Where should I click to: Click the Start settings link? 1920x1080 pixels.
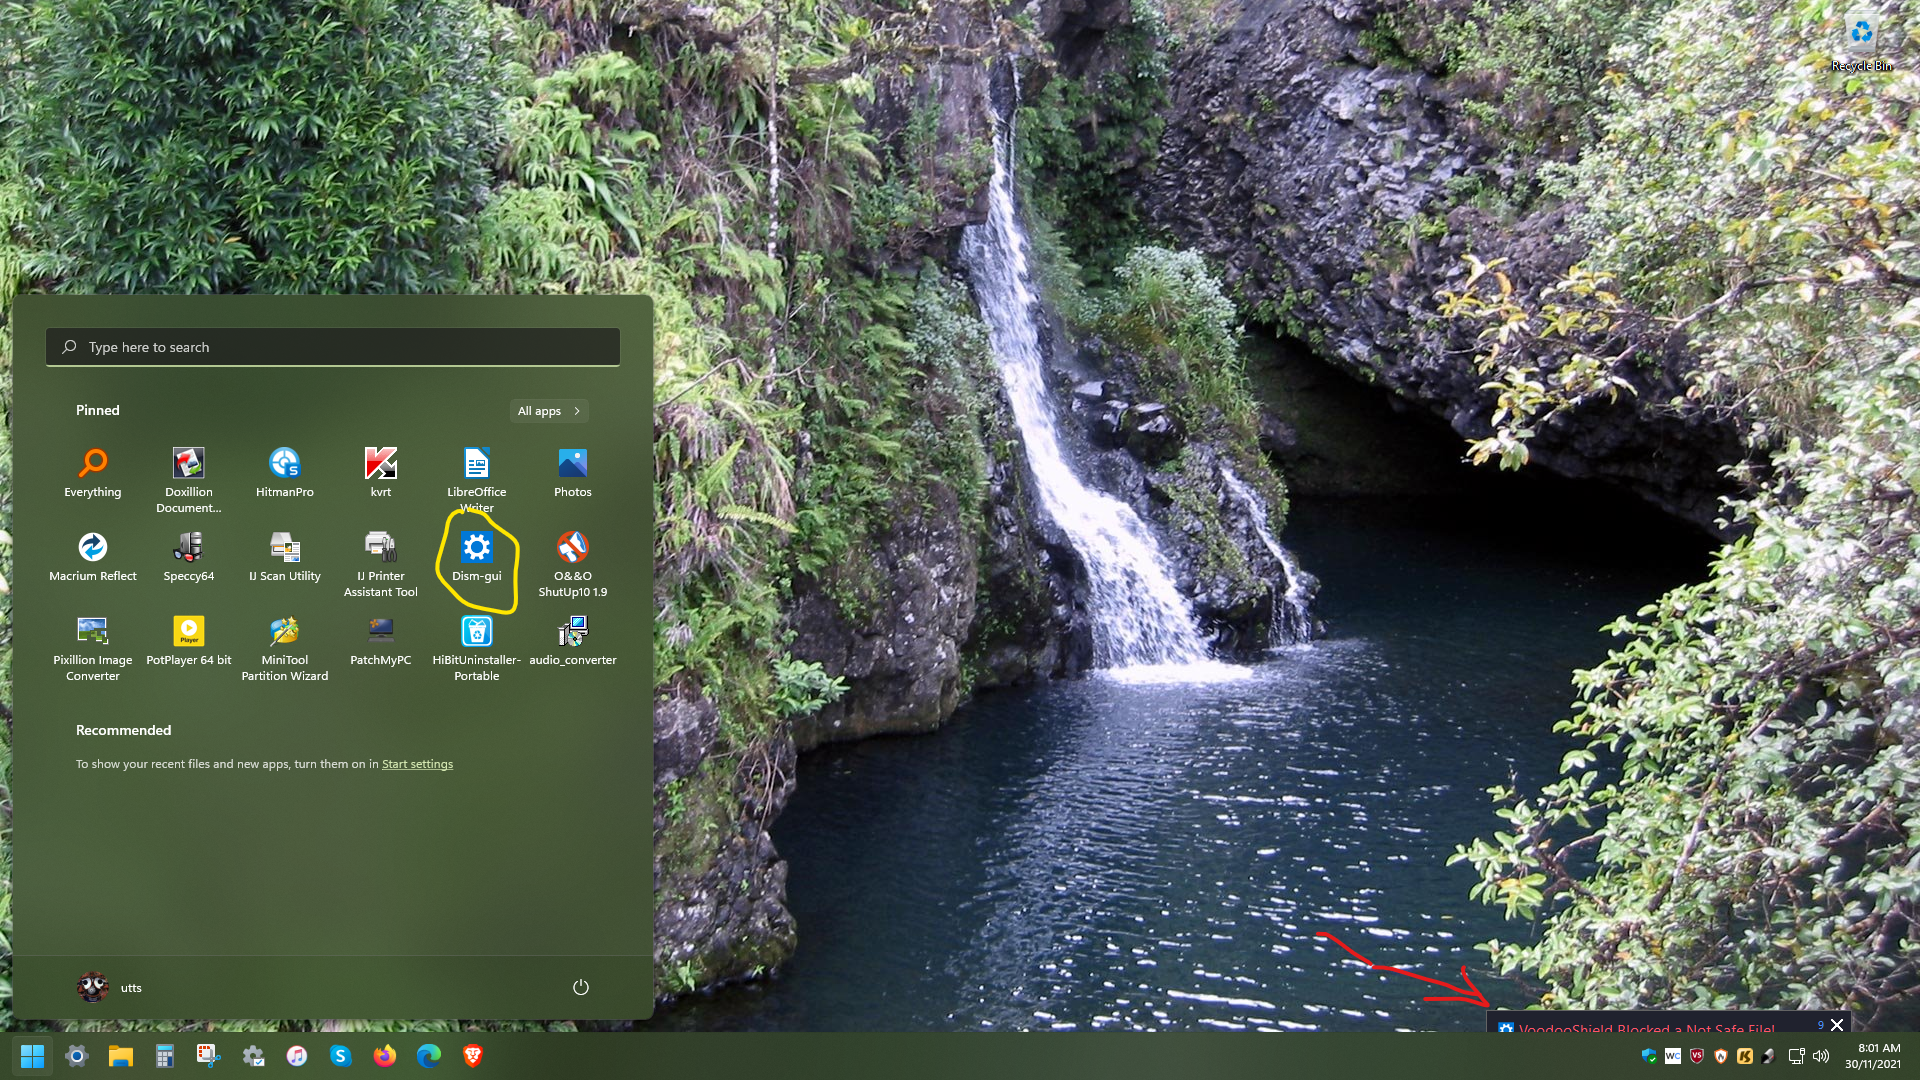pyautogui.click(x=417, y=764)
